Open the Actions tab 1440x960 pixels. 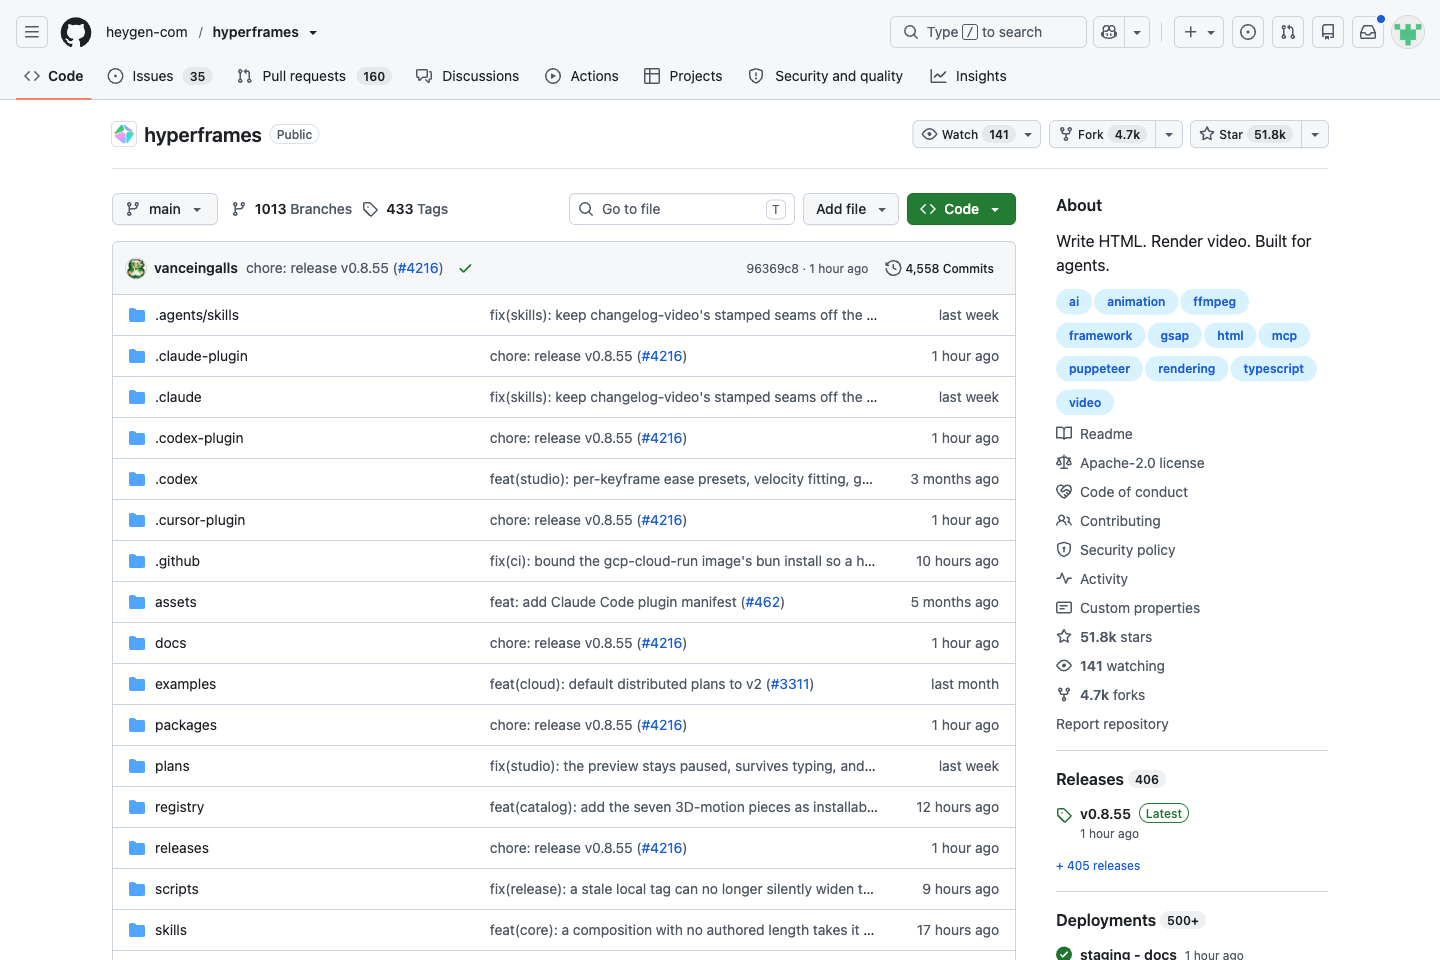point(582,76)
